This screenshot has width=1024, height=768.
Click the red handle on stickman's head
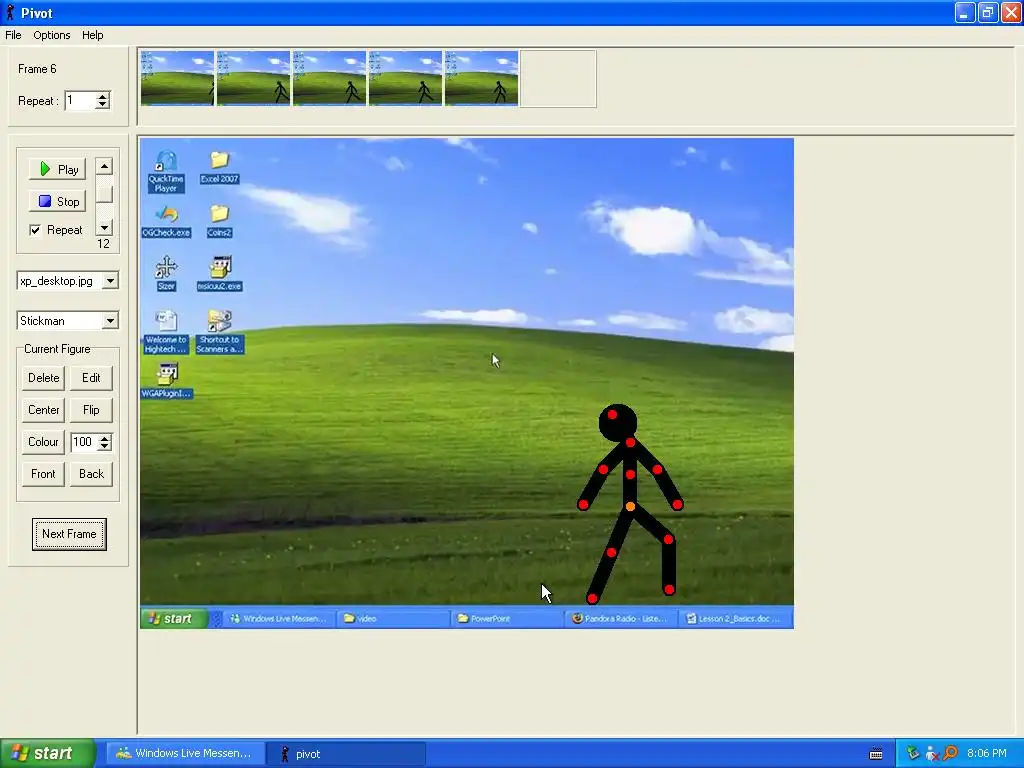612,414
